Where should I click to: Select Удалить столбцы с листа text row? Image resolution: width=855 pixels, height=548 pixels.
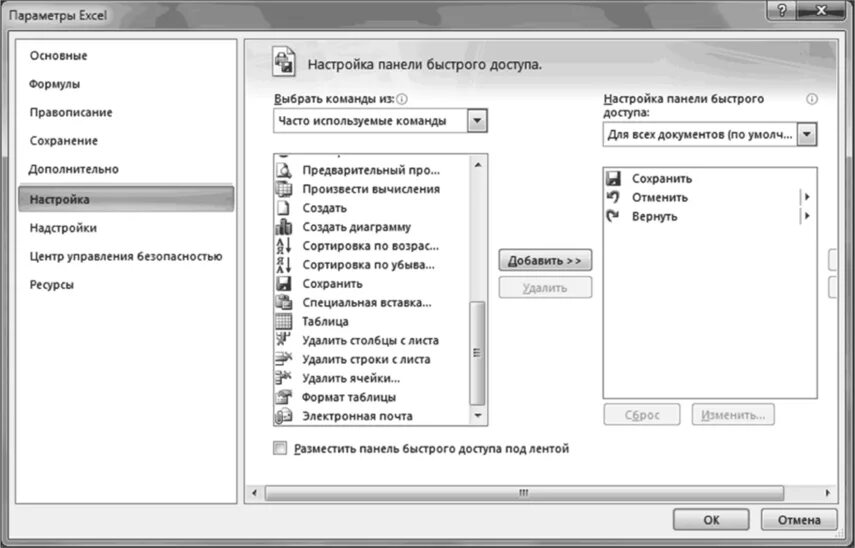[x=370, y=340]
